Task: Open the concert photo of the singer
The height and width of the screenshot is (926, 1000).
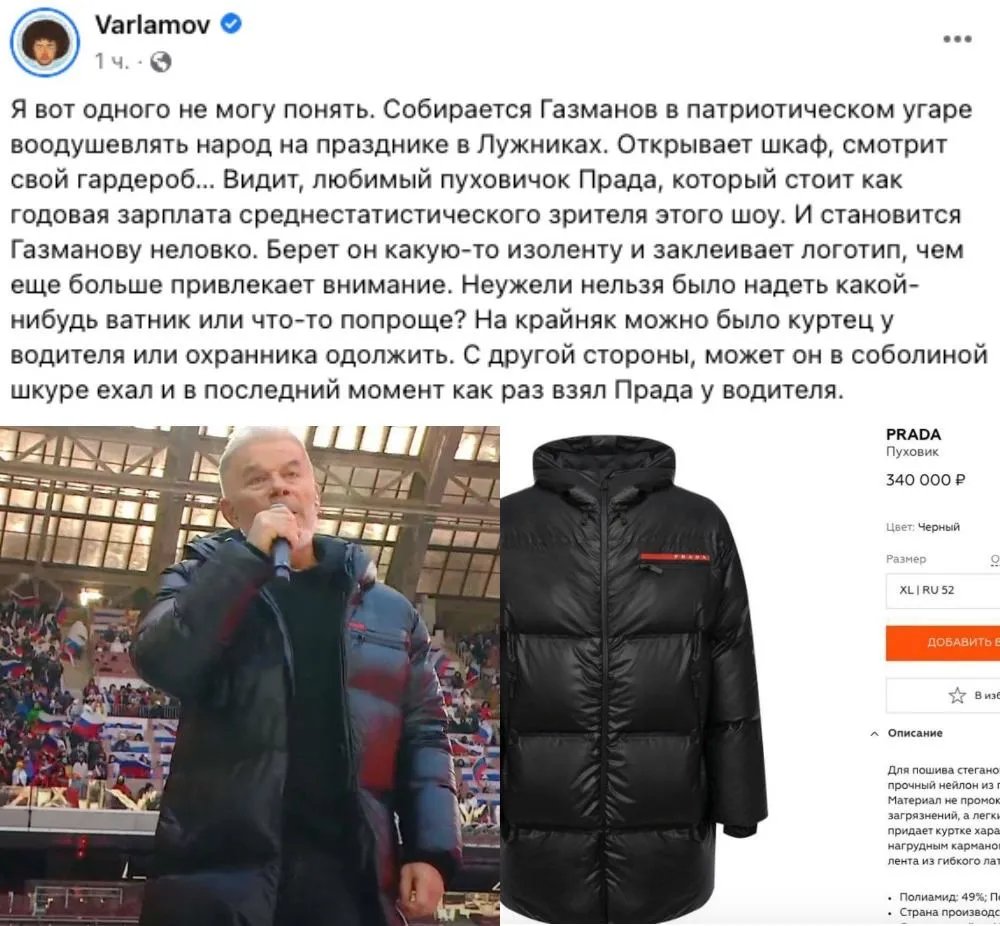Action: coord(250,676)
